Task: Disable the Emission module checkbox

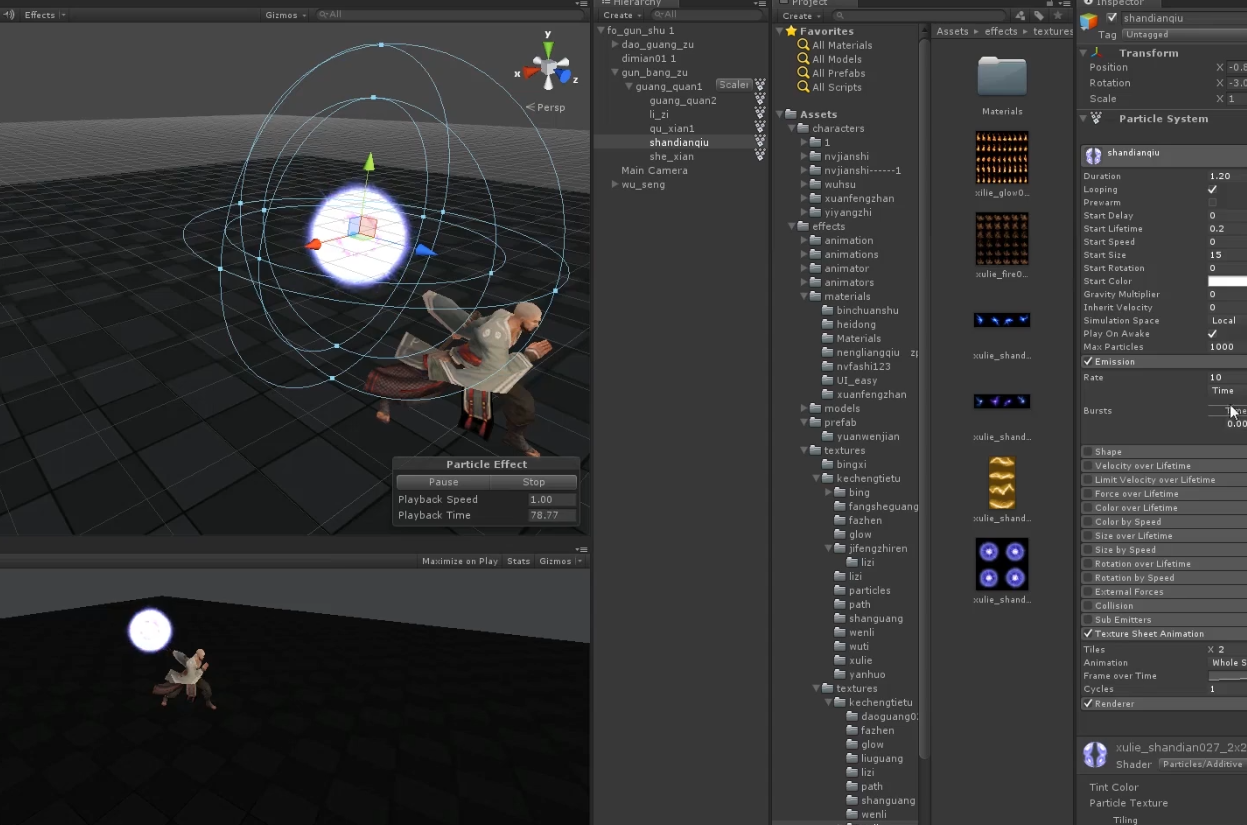Action: 1088,361
